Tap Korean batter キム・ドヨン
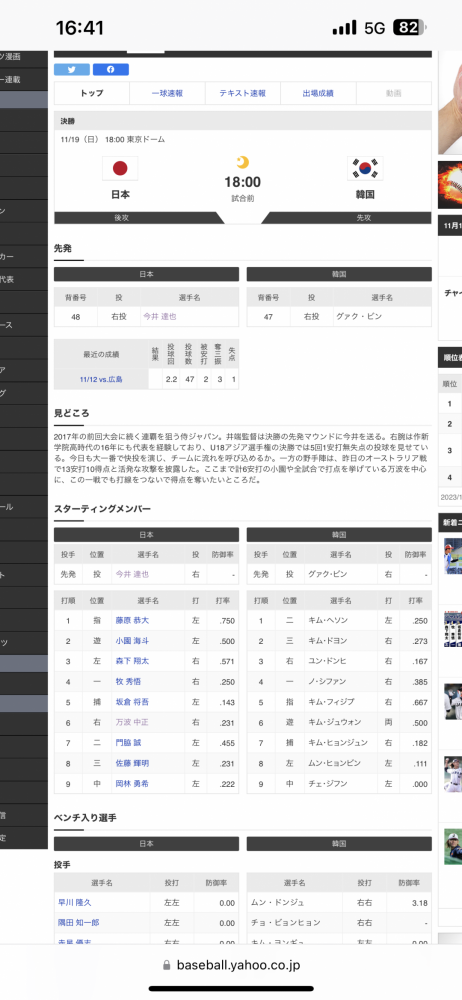Screen dimensions: 462x1000 tap(330, 640)
